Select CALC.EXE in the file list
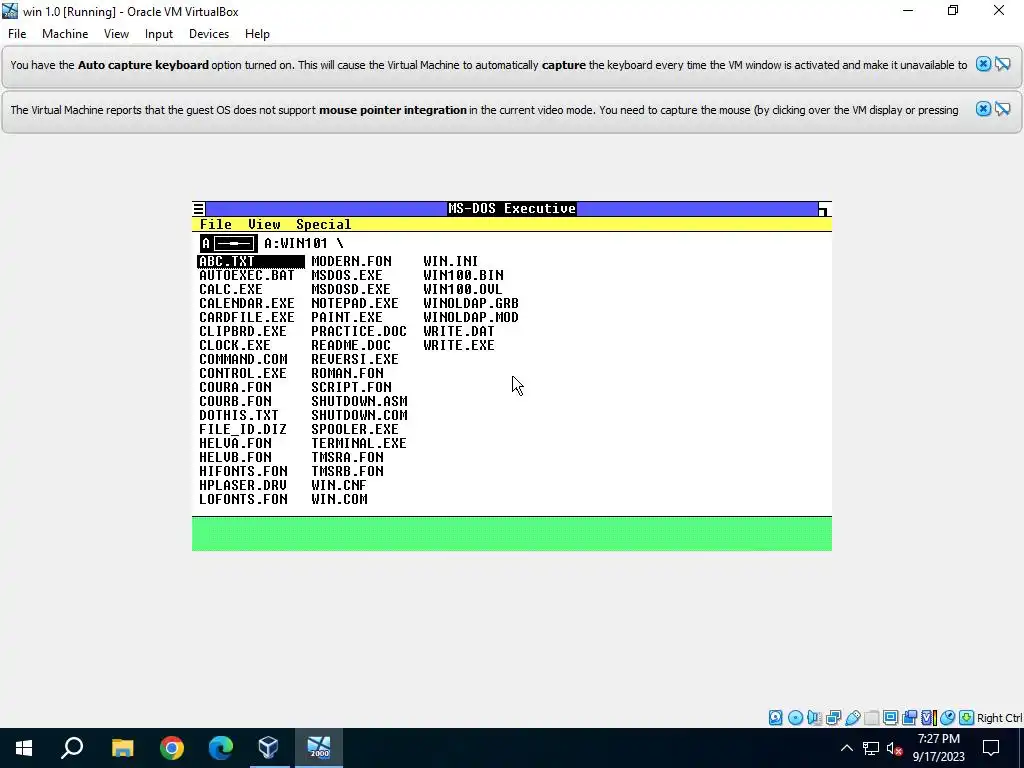The height and width of the screenshot is (768, 1024). 231,289
